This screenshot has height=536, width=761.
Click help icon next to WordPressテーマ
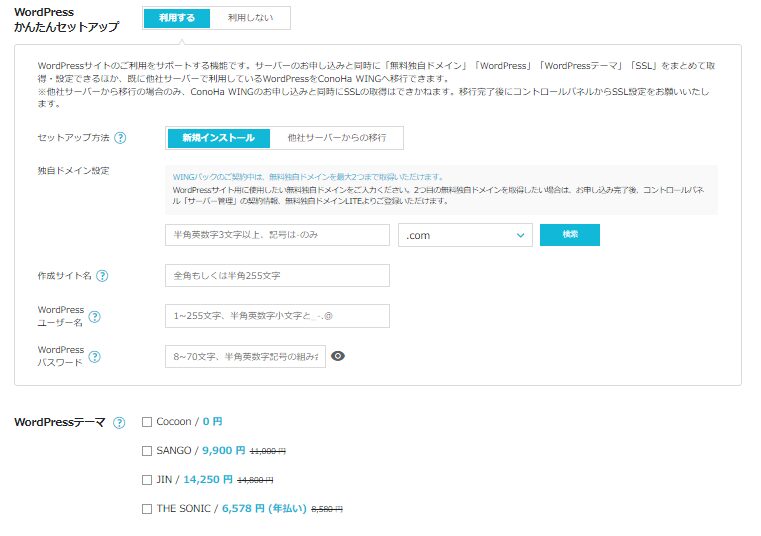click(119, 422)
